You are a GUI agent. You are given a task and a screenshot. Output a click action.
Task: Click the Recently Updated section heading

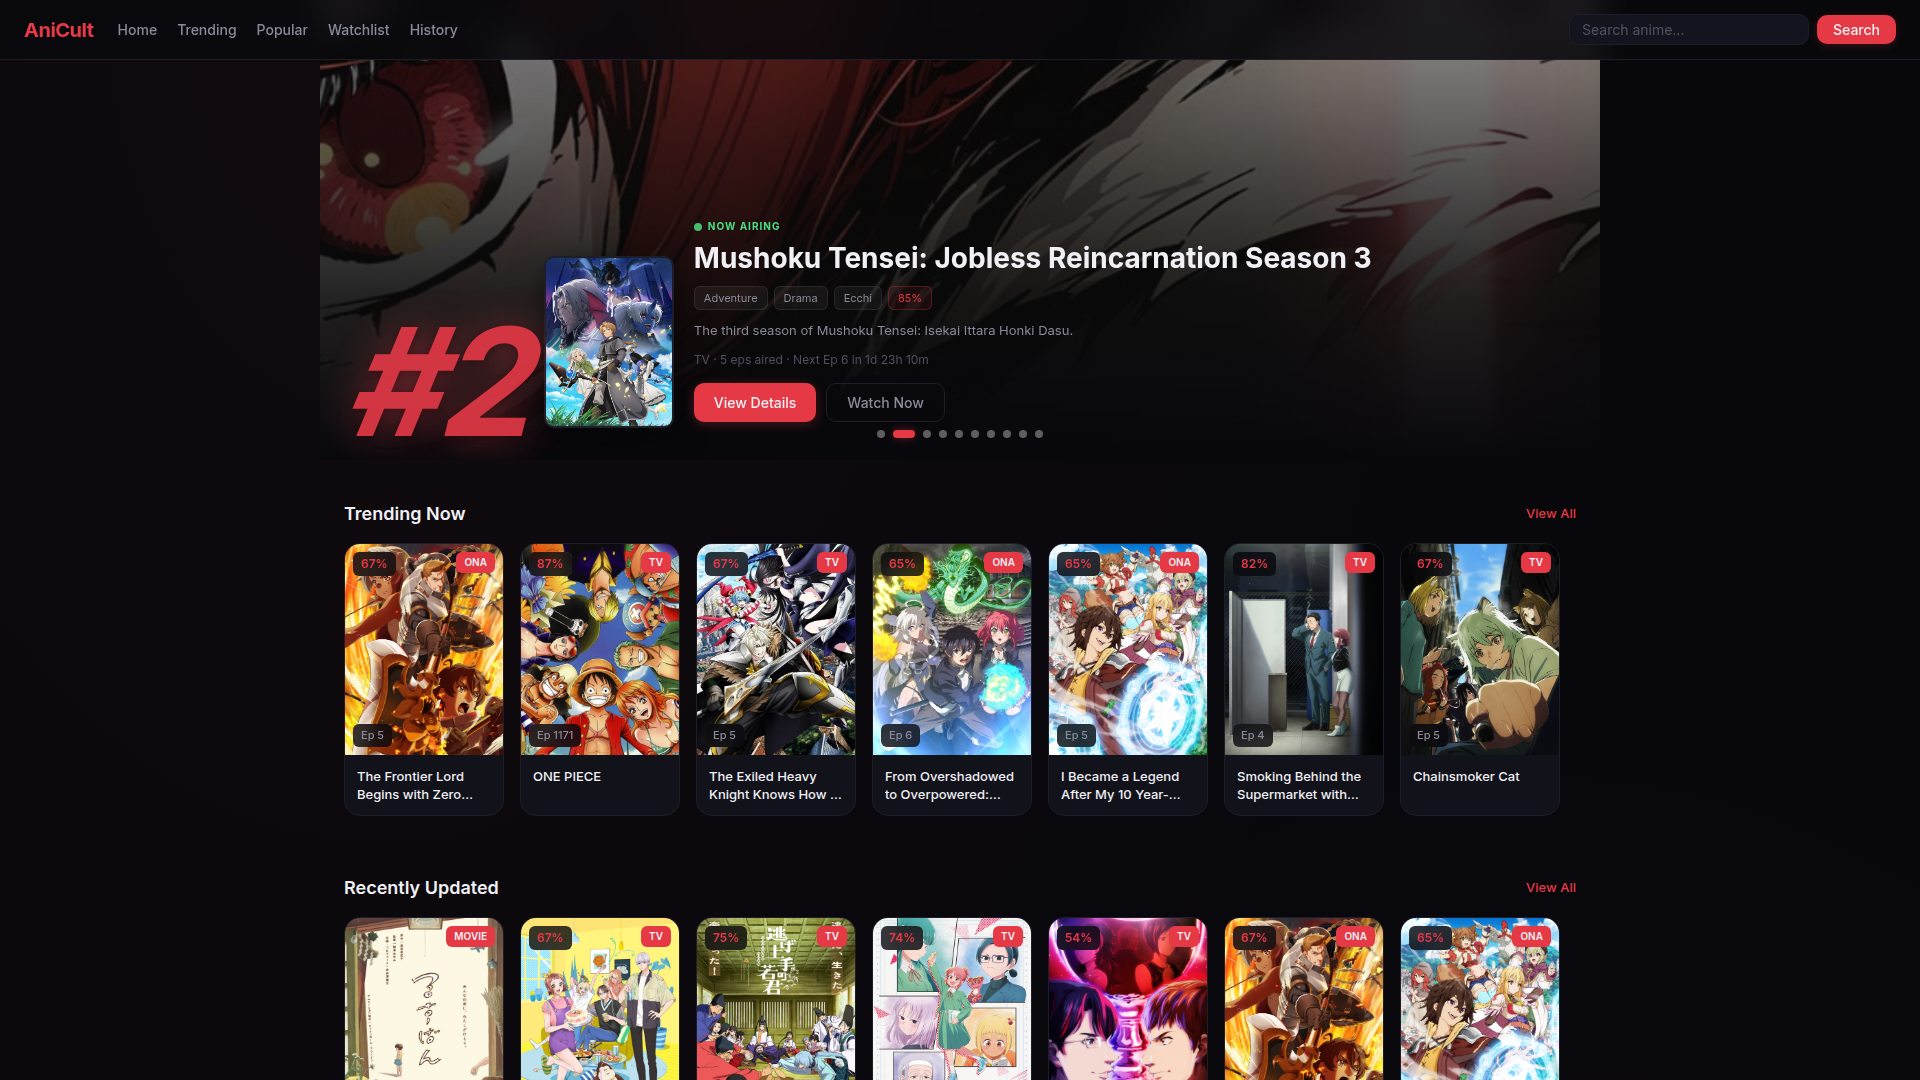[421, 888]
